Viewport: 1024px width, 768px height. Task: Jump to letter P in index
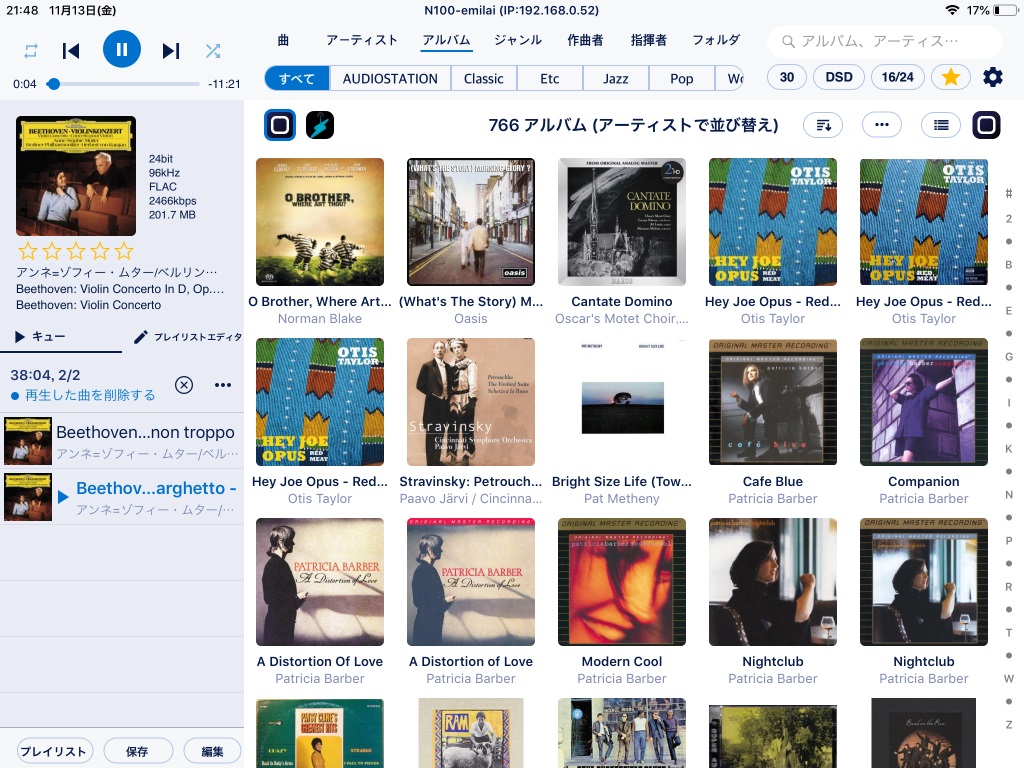[x=1009, y=541]
